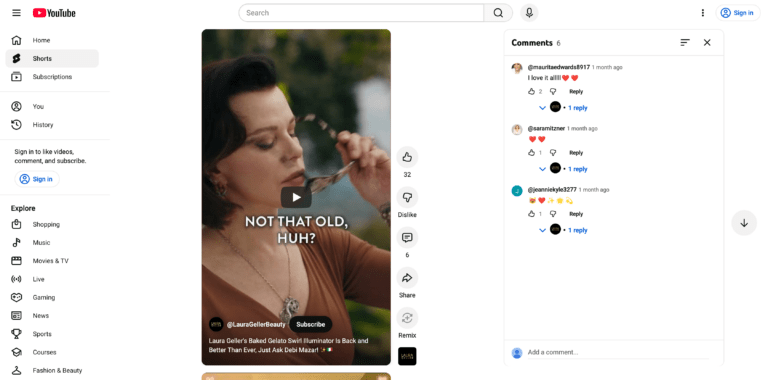Subscribe to LauraGellerBeauty
The height and width of the screenshot is (380, 768).
311,324
